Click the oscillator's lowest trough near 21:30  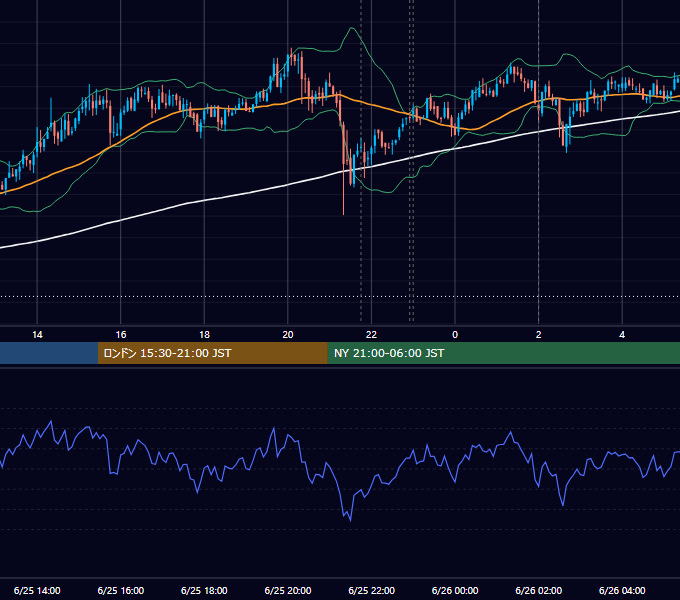coord(350,520)
